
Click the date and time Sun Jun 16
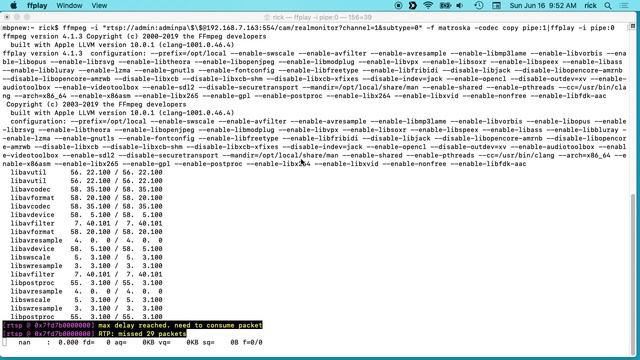543,6
